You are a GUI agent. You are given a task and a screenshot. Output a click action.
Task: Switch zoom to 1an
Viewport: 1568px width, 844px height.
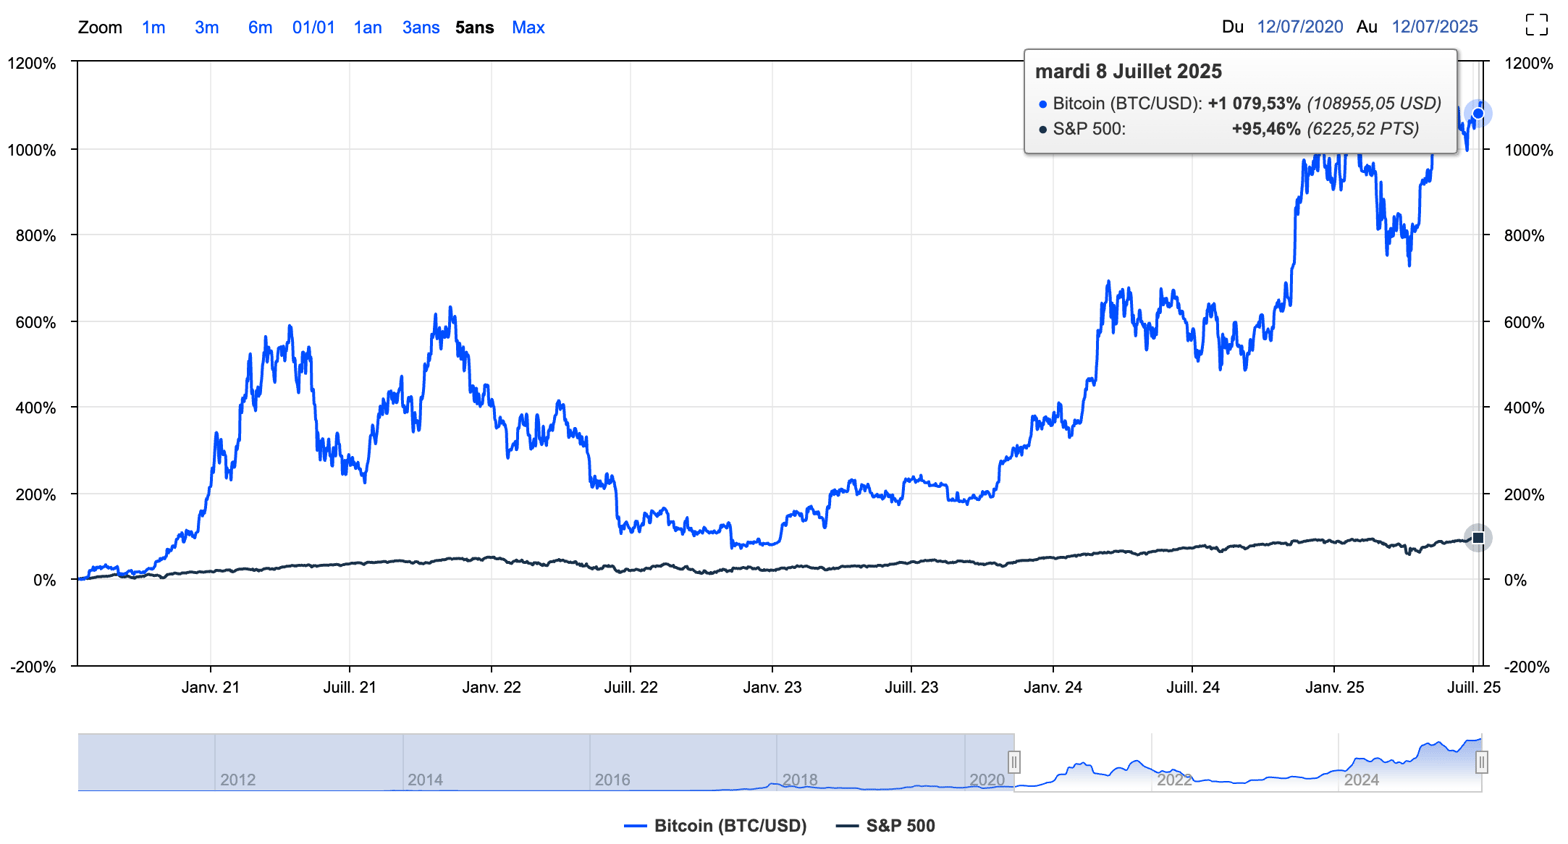point(367,28)
